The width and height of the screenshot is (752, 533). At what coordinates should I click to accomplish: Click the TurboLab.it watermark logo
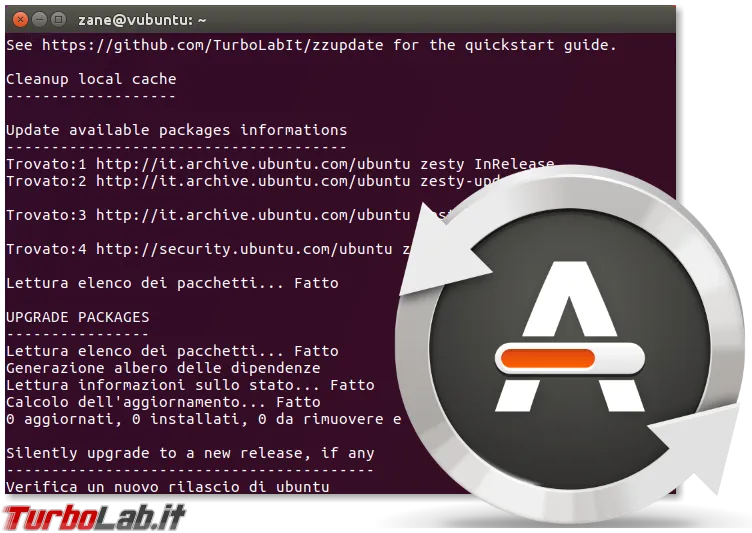[x=93, y=516]
